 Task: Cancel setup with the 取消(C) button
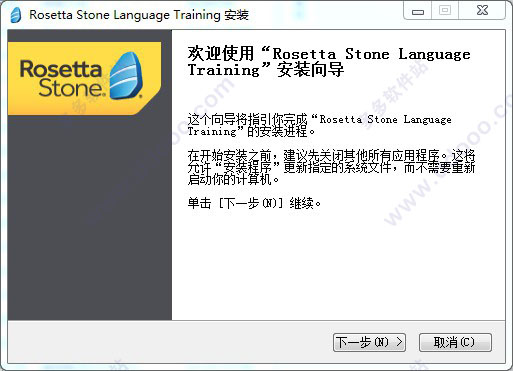pyautogui.click(x=455, y=342)
